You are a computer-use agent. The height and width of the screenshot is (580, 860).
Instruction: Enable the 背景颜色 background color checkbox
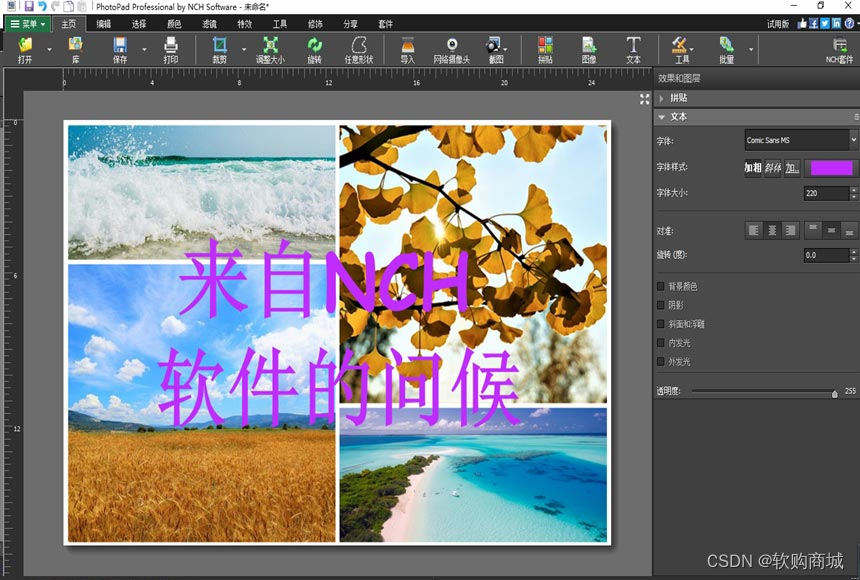pos(661,286)
